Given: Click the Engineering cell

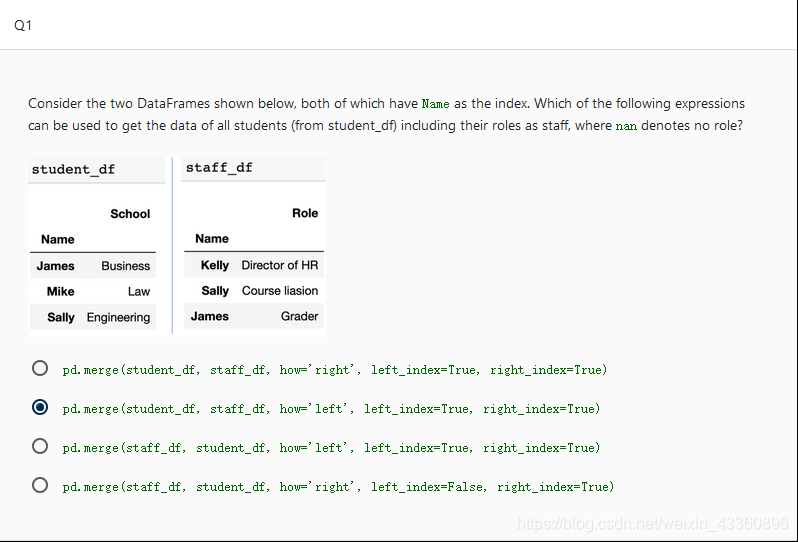Looking at the screenshot, I should (x=118, y=318).
